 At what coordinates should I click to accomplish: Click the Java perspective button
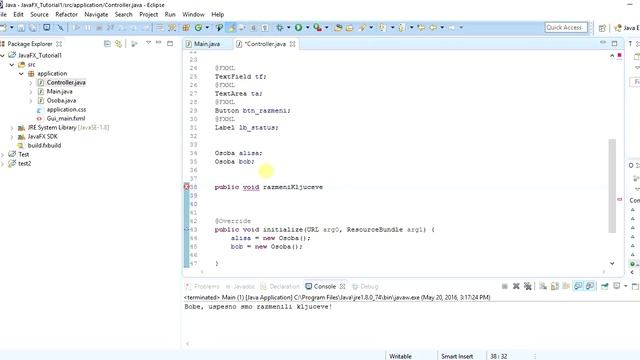[627, 28]
